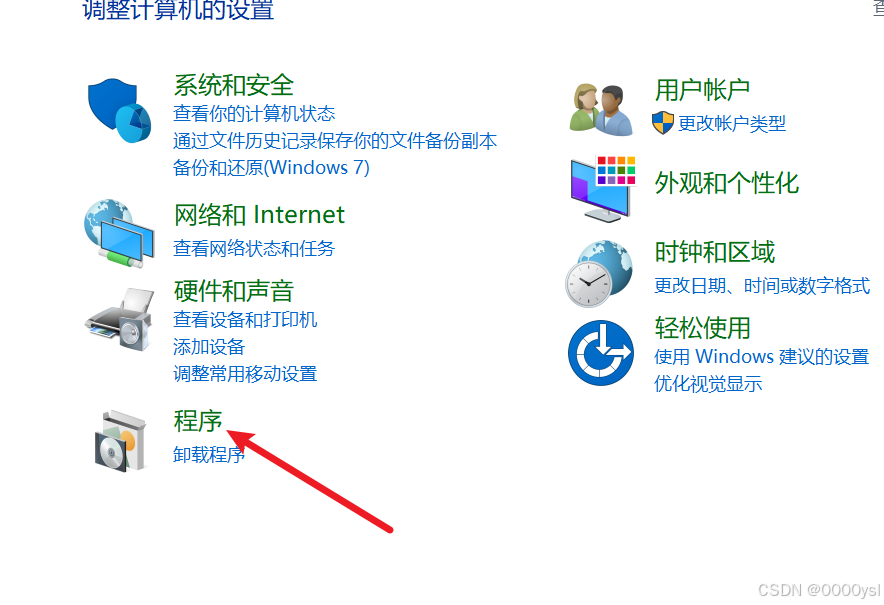Image resolution: width=884 pixels, height=605 pixels.
Task: Open the 卸载程序 link
Action: point(209,454)
